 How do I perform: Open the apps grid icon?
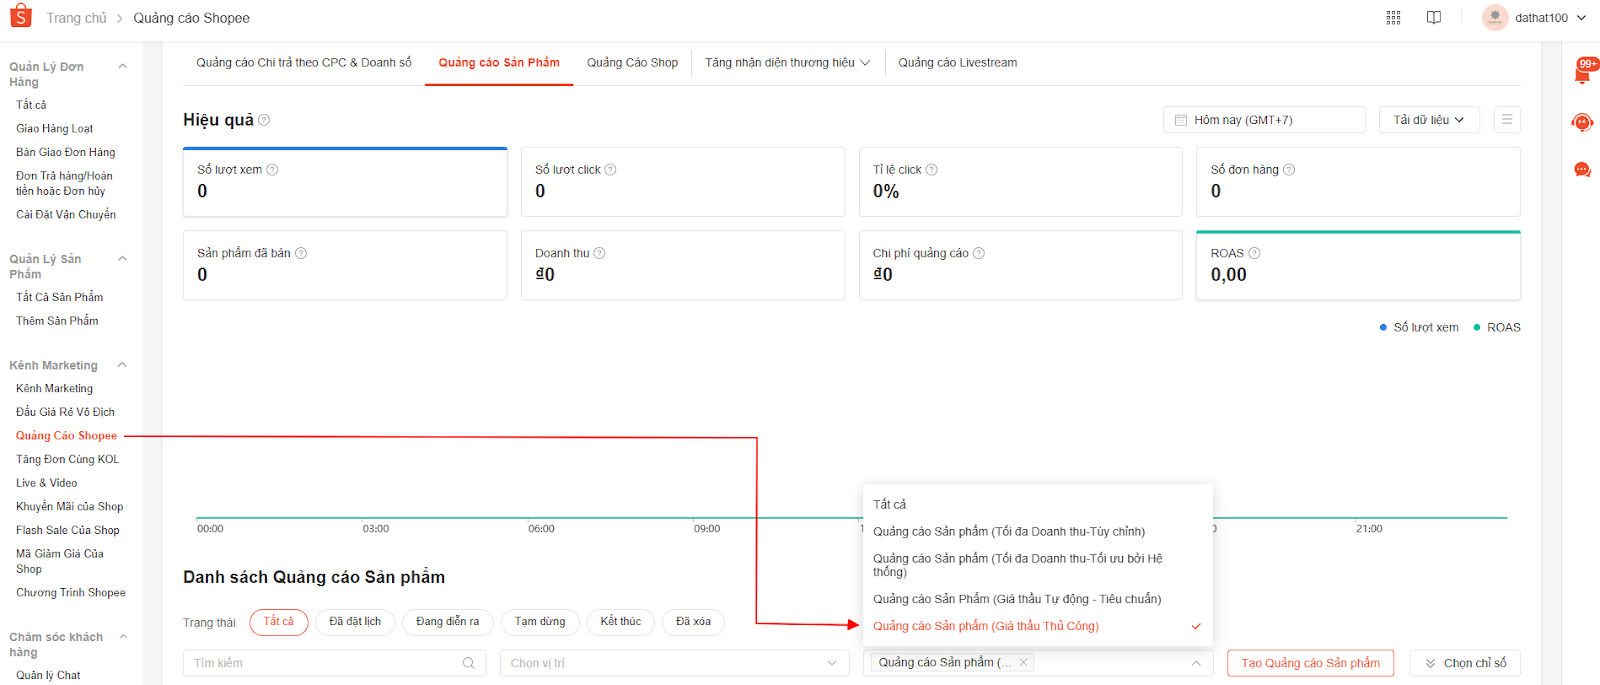click(1393, 18)
